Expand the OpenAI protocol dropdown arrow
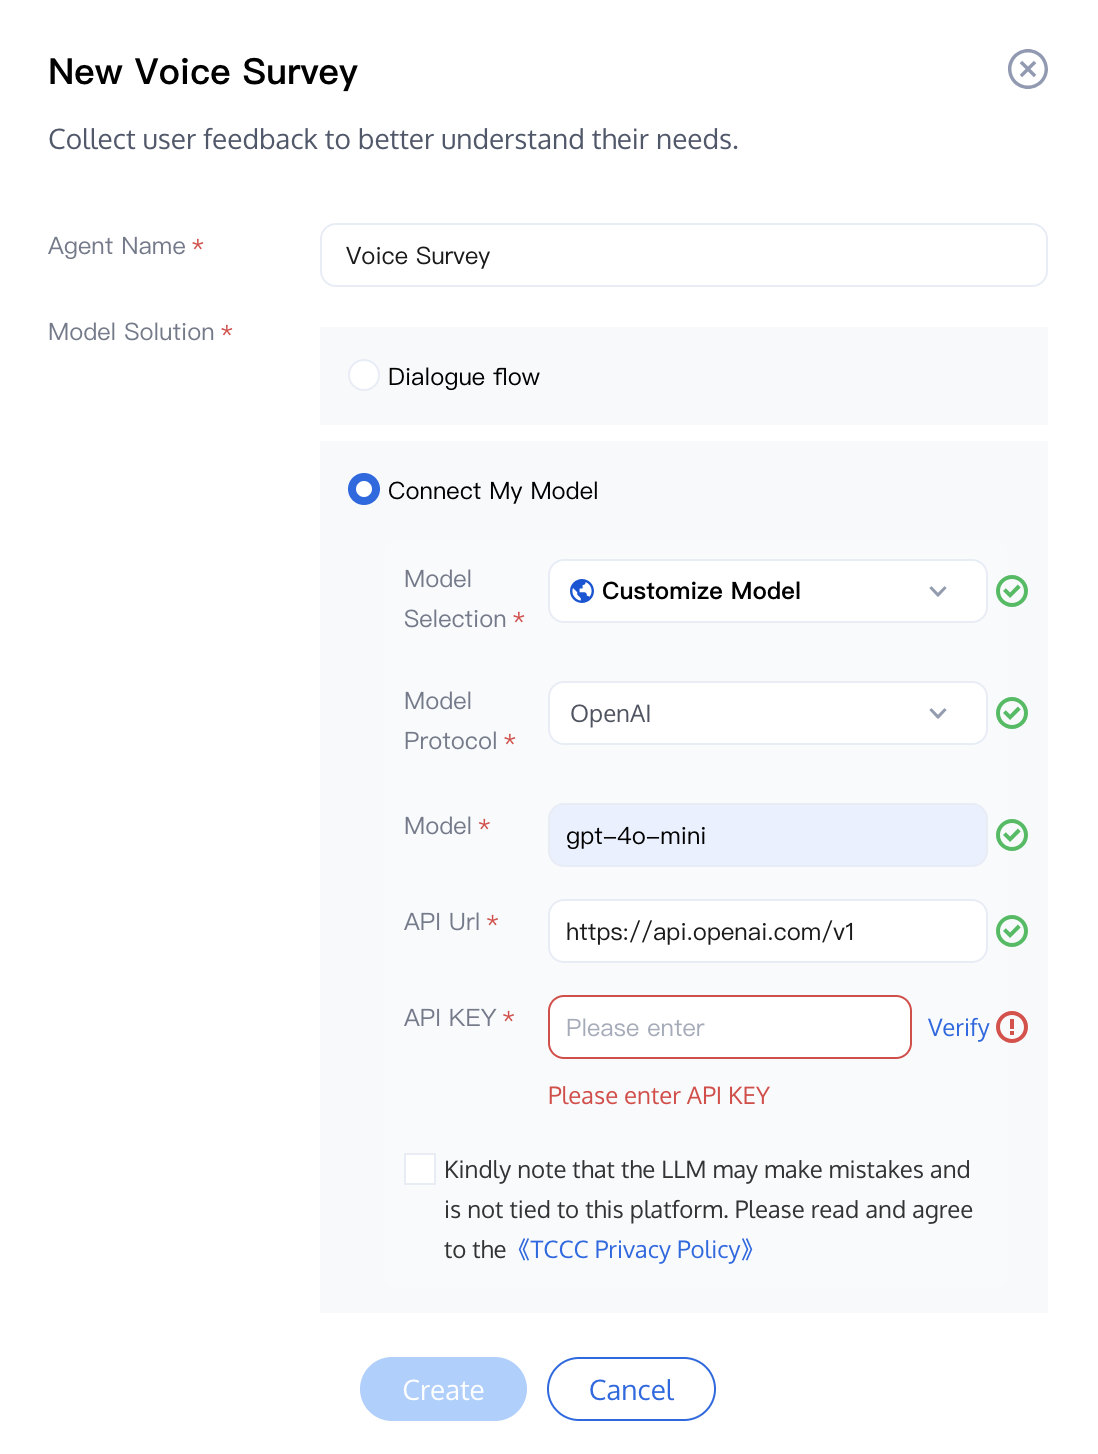Screen dimensions: 1098x1454 tap(937, 713)
